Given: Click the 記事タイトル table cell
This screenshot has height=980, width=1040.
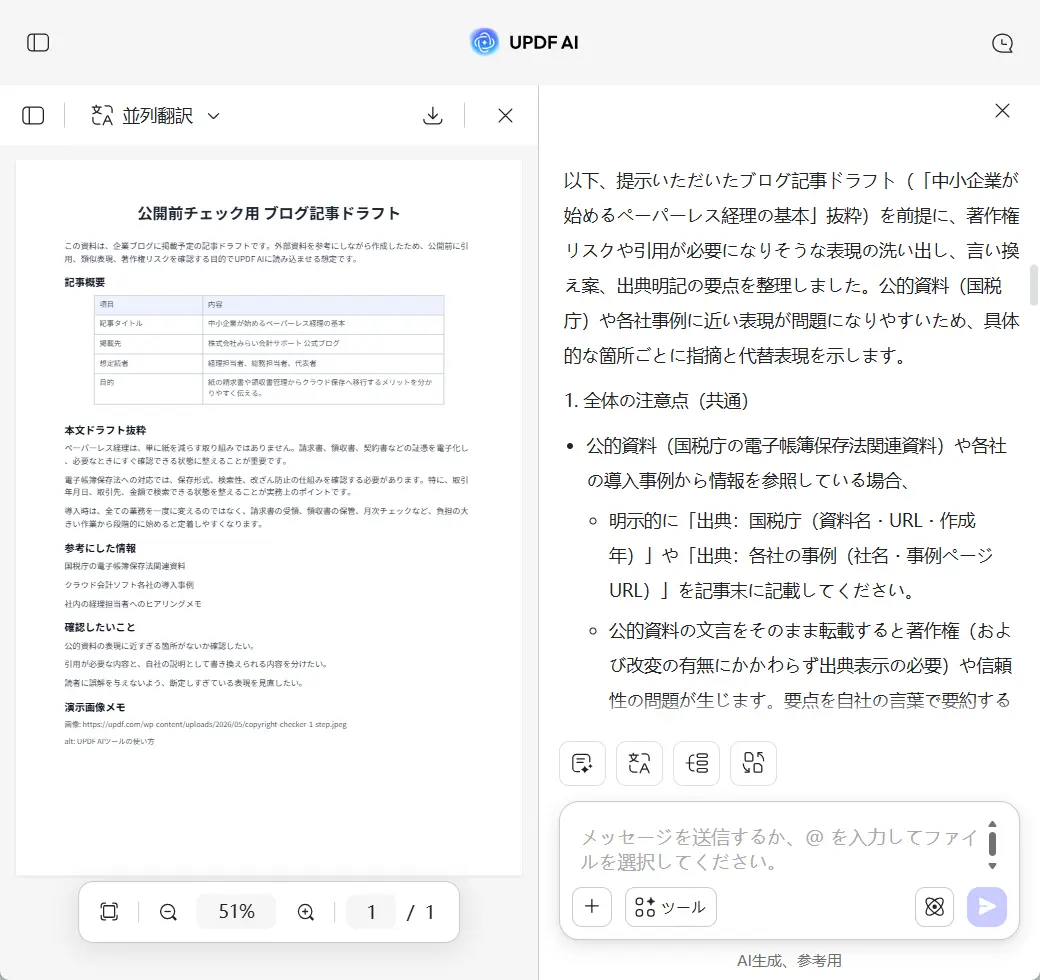Looking at the screenshot, I should [148, 324].
